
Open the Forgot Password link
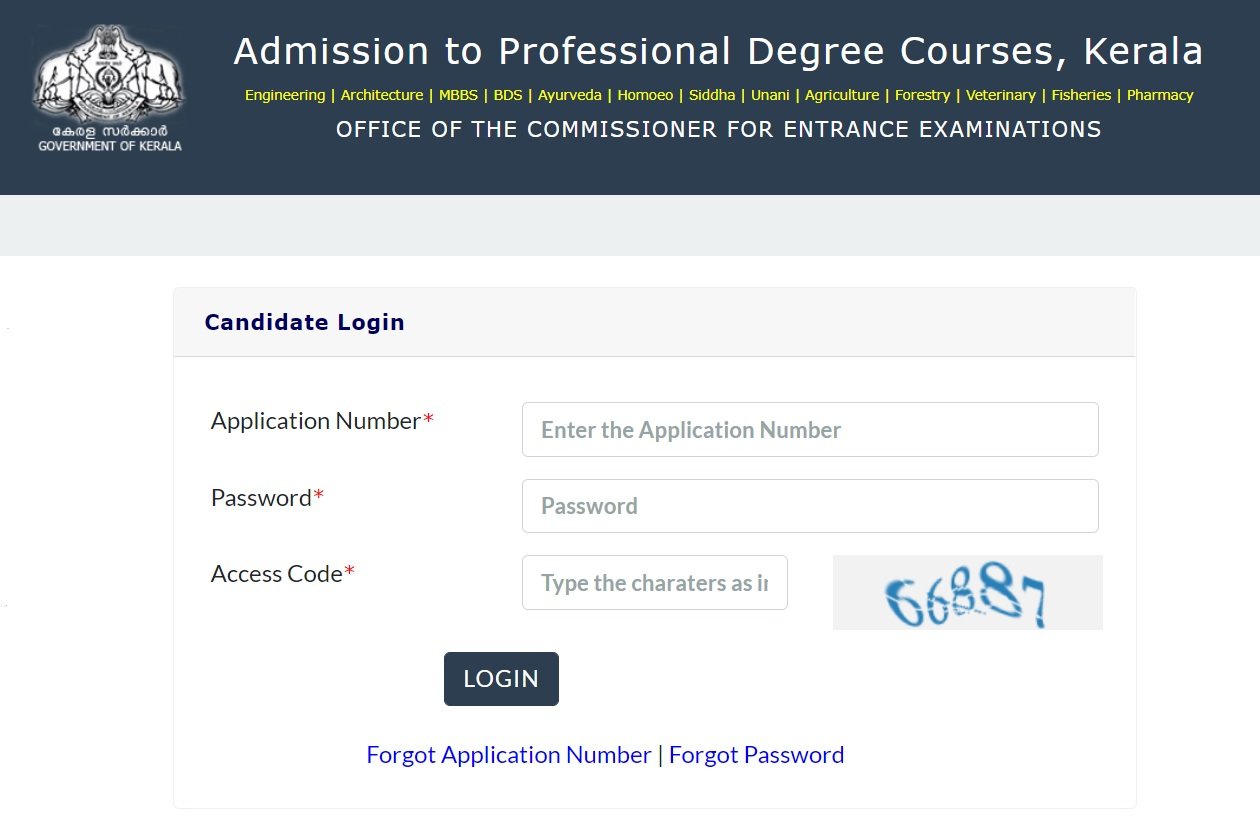(756, 754)
